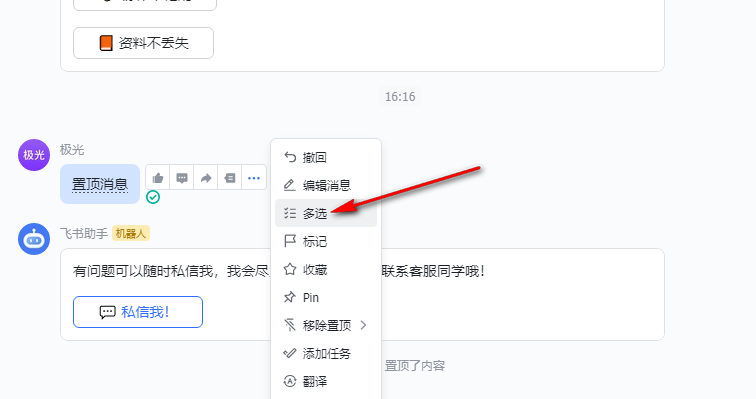Click the 16:16 timestamp
Image resolution: width=756 pixels, height=399 pixels.
400,97
